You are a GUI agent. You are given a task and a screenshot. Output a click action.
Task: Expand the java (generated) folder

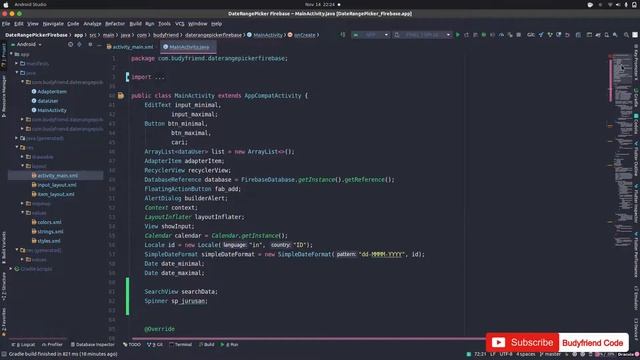pos(17,138)
